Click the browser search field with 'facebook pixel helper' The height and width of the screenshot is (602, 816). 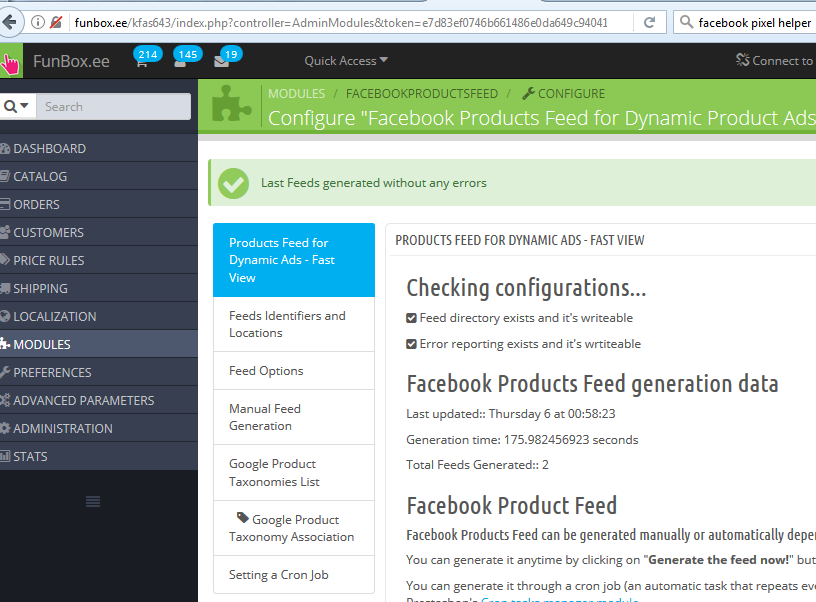coord(756,22)
